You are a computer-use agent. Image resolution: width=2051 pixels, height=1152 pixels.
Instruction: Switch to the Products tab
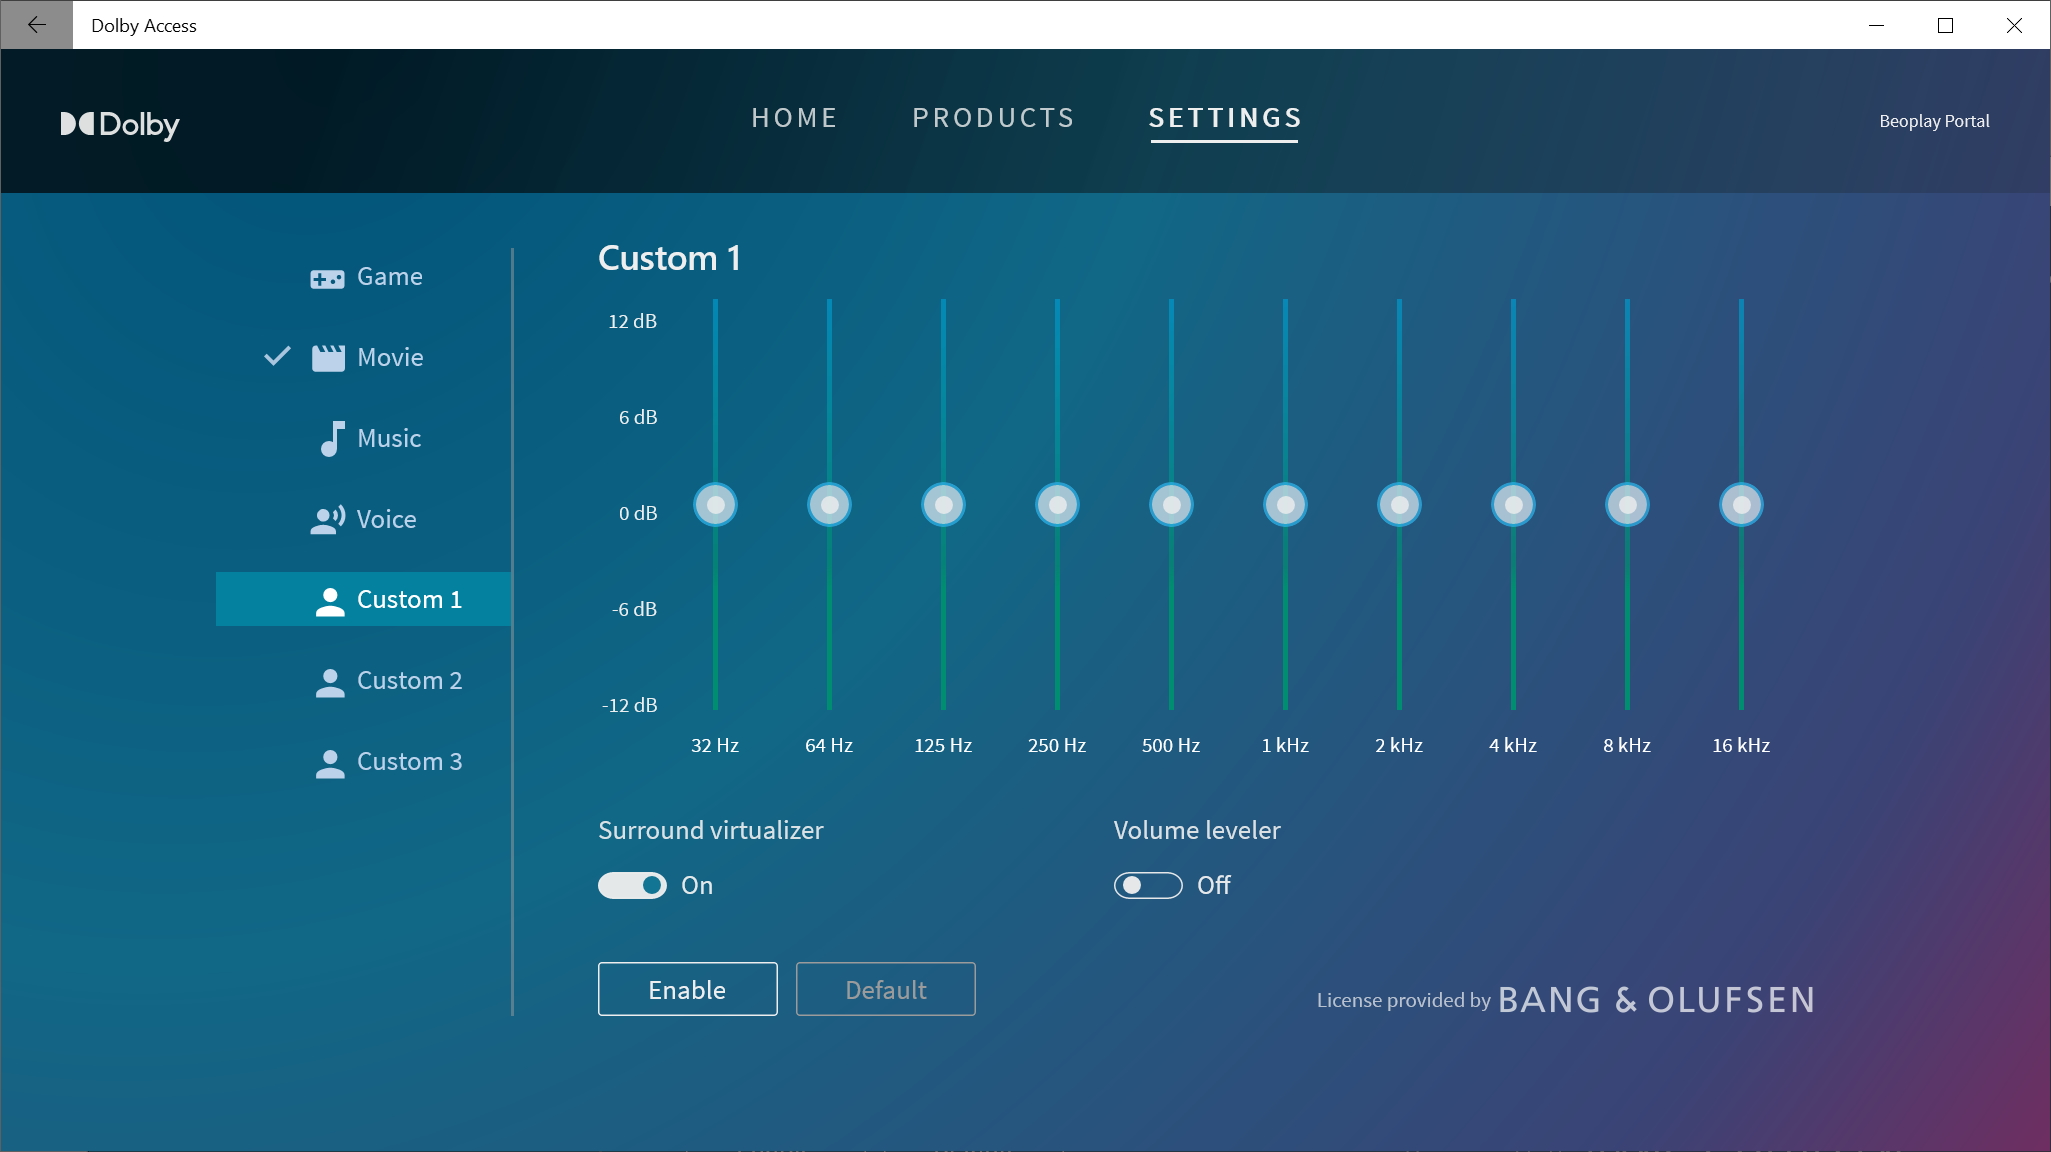[x=993, y=118]
